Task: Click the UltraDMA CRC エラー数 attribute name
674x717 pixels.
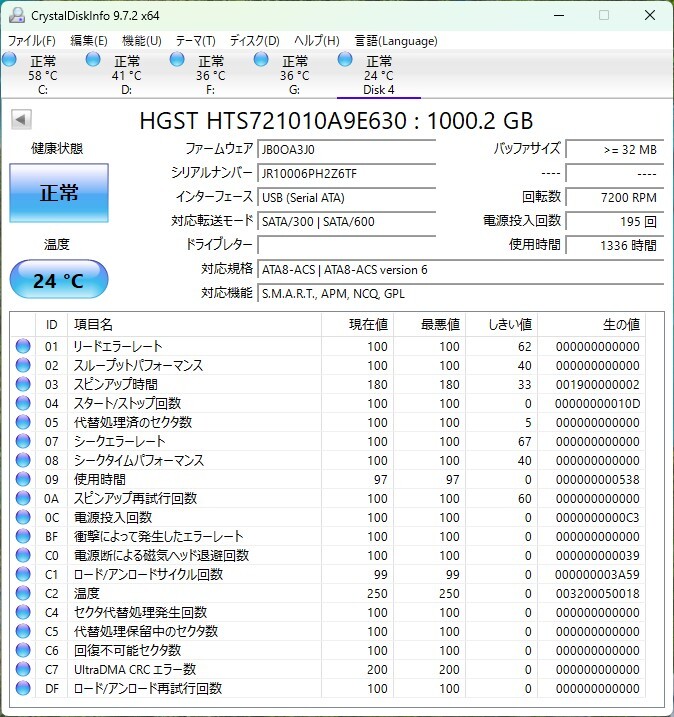Action: 135,669
